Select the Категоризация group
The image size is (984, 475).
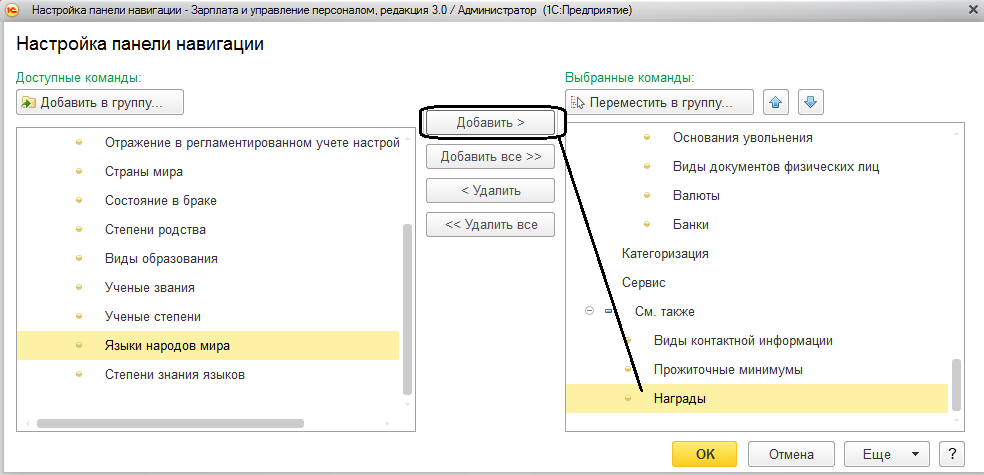665,254
